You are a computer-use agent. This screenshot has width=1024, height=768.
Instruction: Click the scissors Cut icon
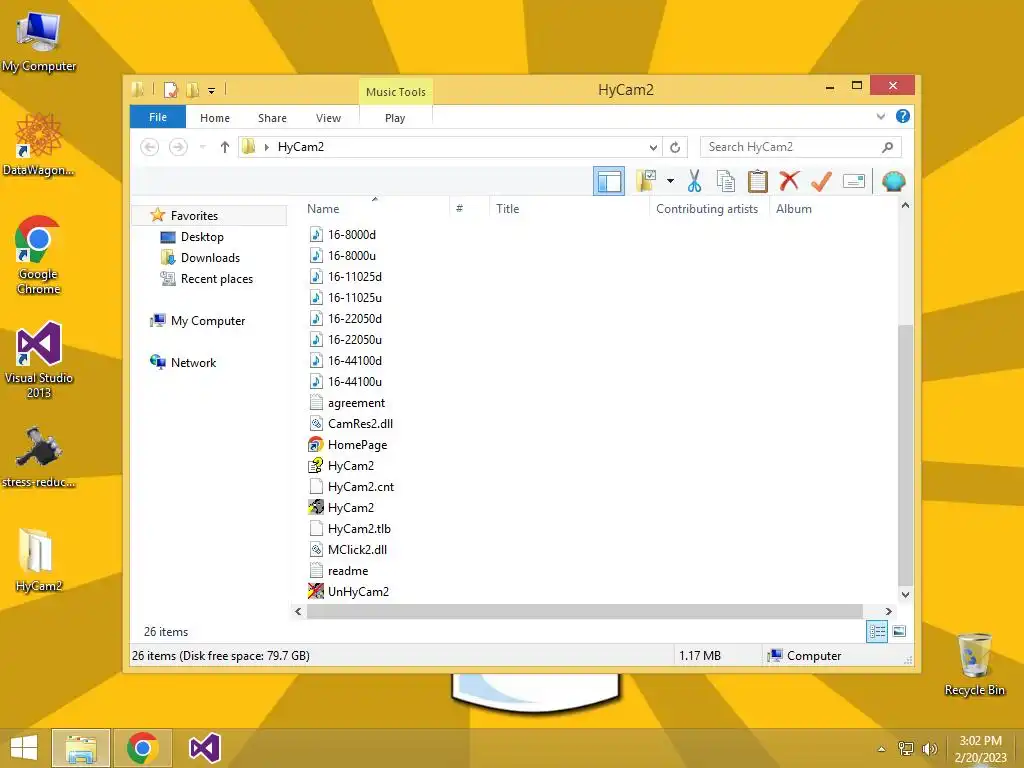694,181
